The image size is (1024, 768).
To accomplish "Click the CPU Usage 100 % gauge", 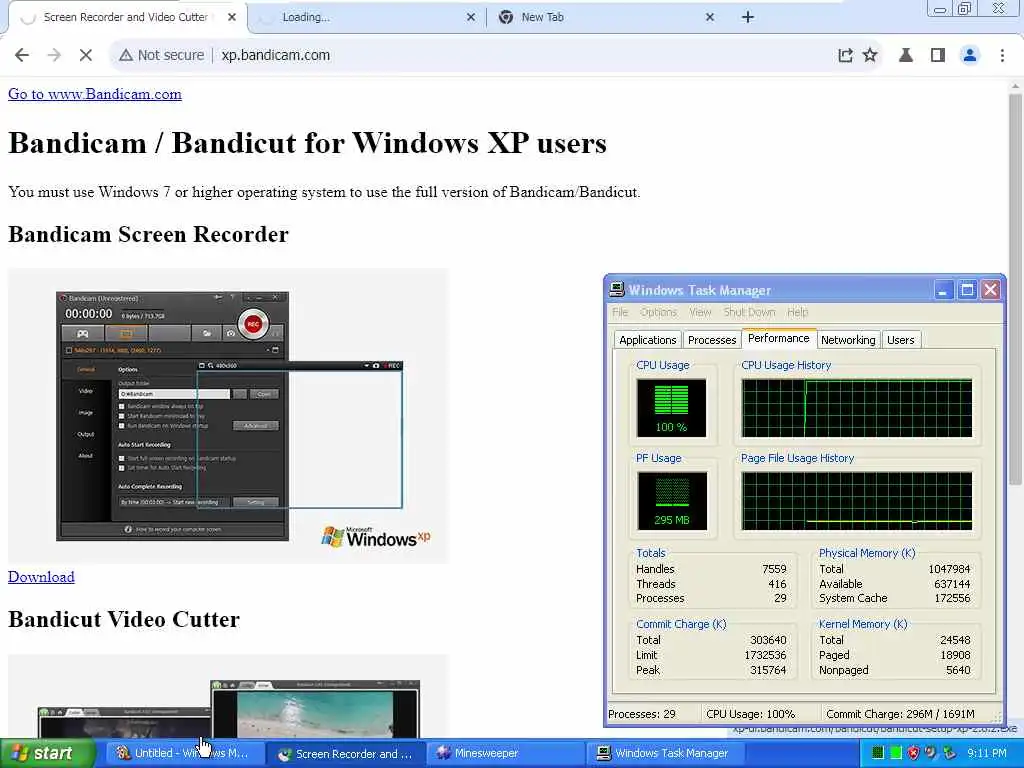I will [671, 408].
